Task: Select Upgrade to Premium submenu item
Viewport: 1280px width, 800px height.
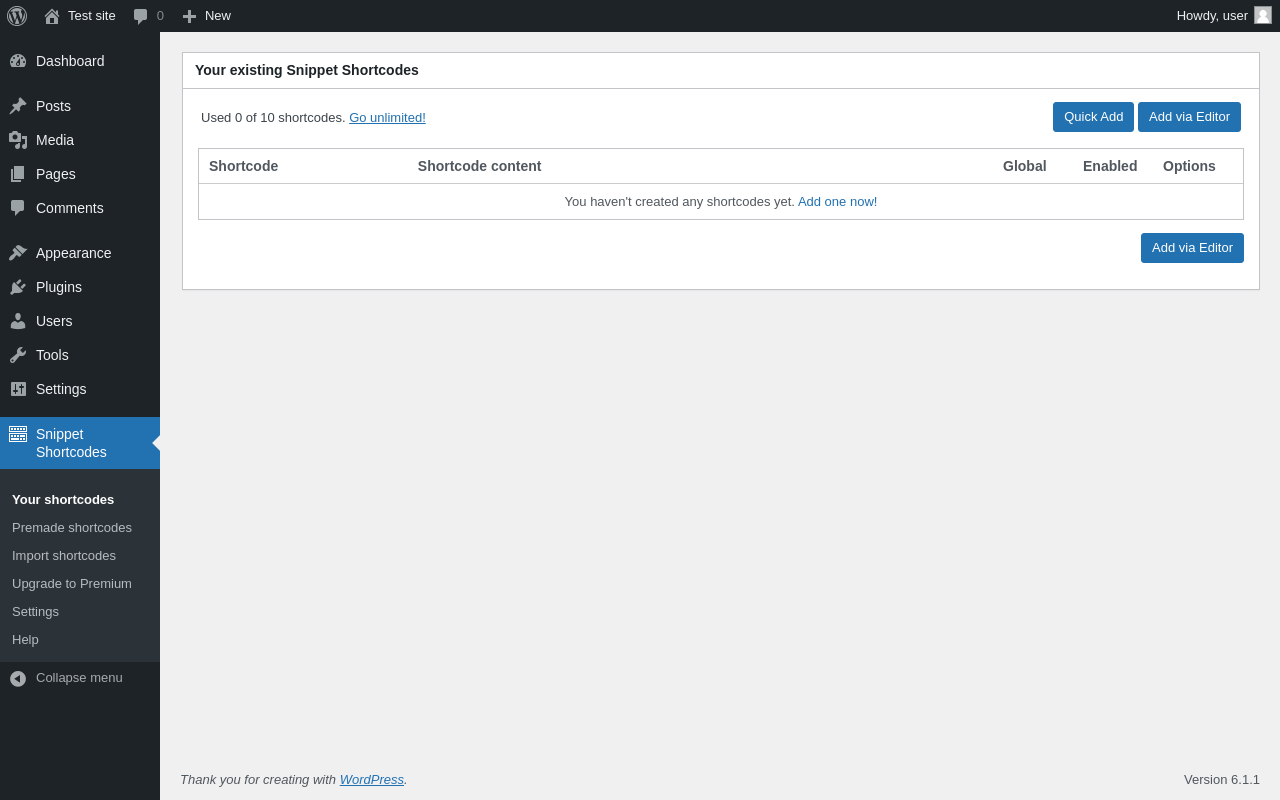Action: pyautogui.click(x=72, y=584)
